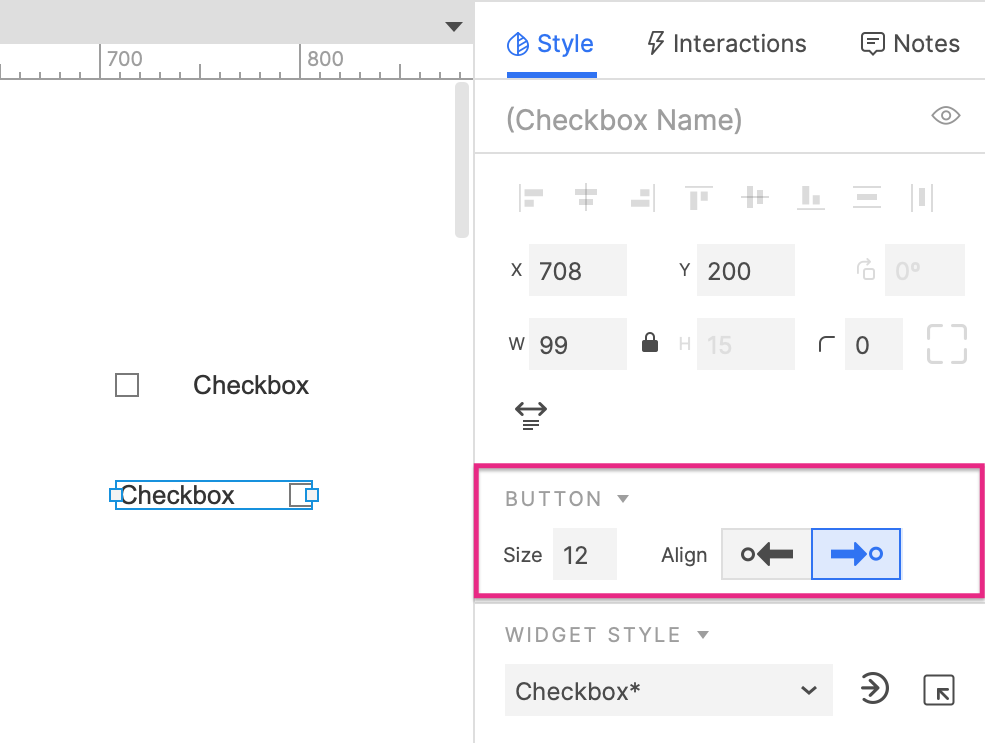Check the upper canvas checkbox box
The image size is (985, 743).
(x=127, y=385)
